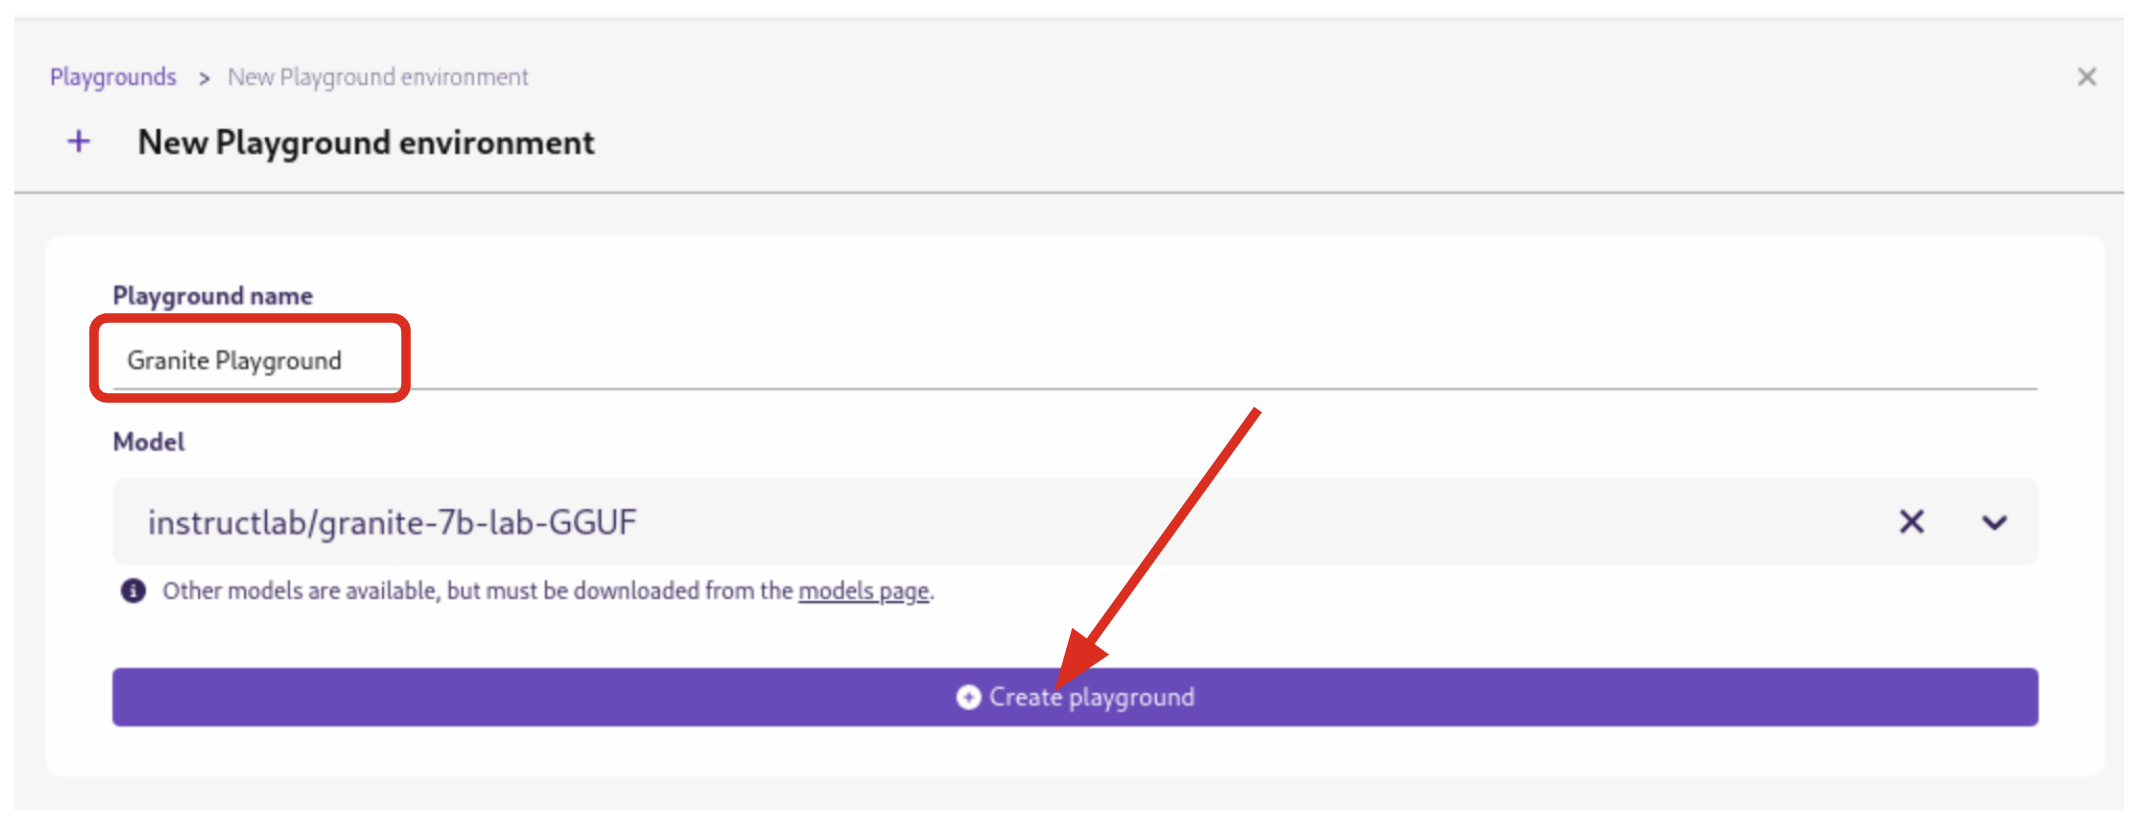Click the Model field label
This screenshot has height=824, width=2140.
click(x=148, y=442)
